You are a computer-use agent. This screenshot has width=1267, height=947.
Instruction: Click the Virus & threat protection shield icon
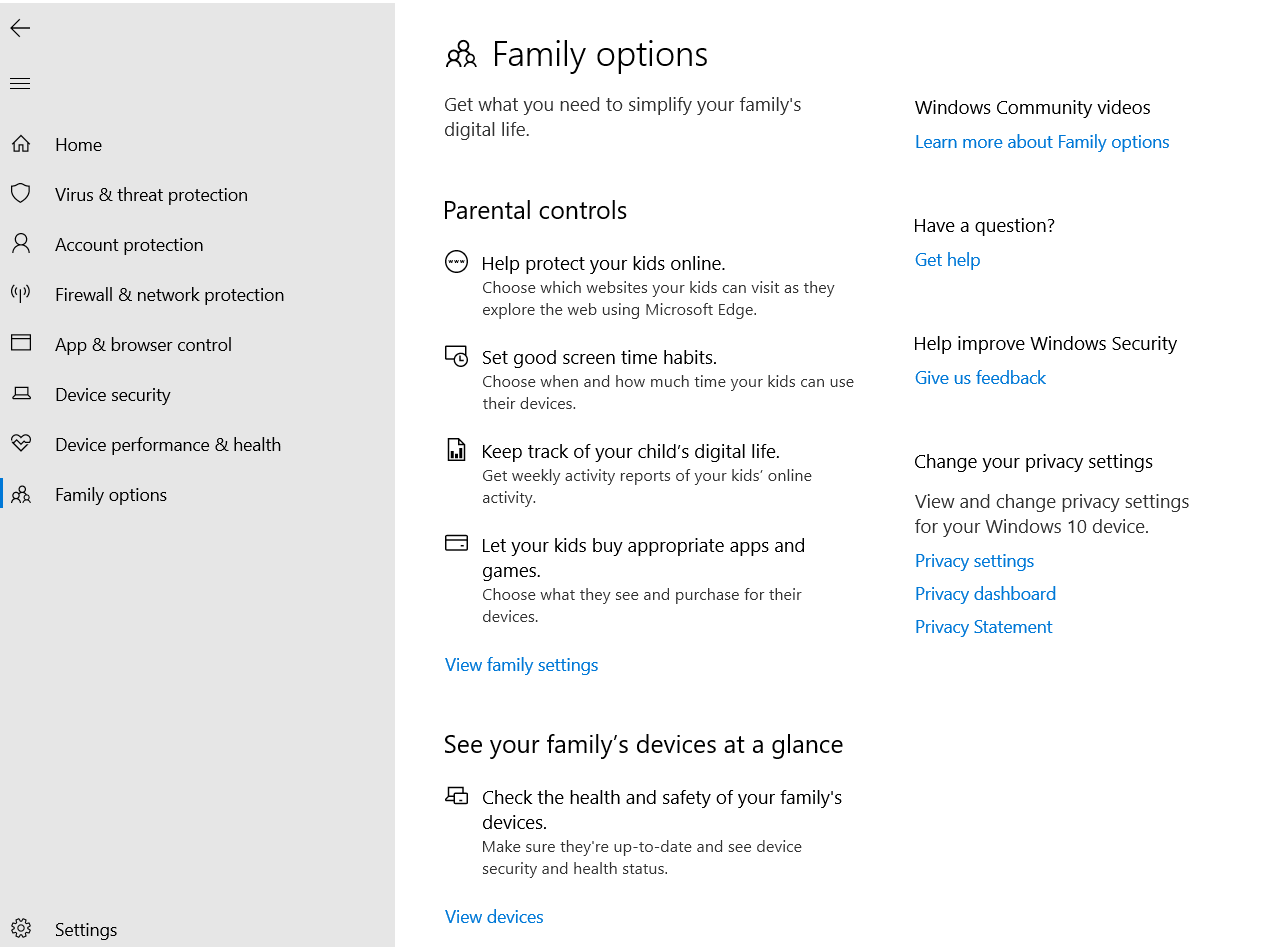coord(21,194)
